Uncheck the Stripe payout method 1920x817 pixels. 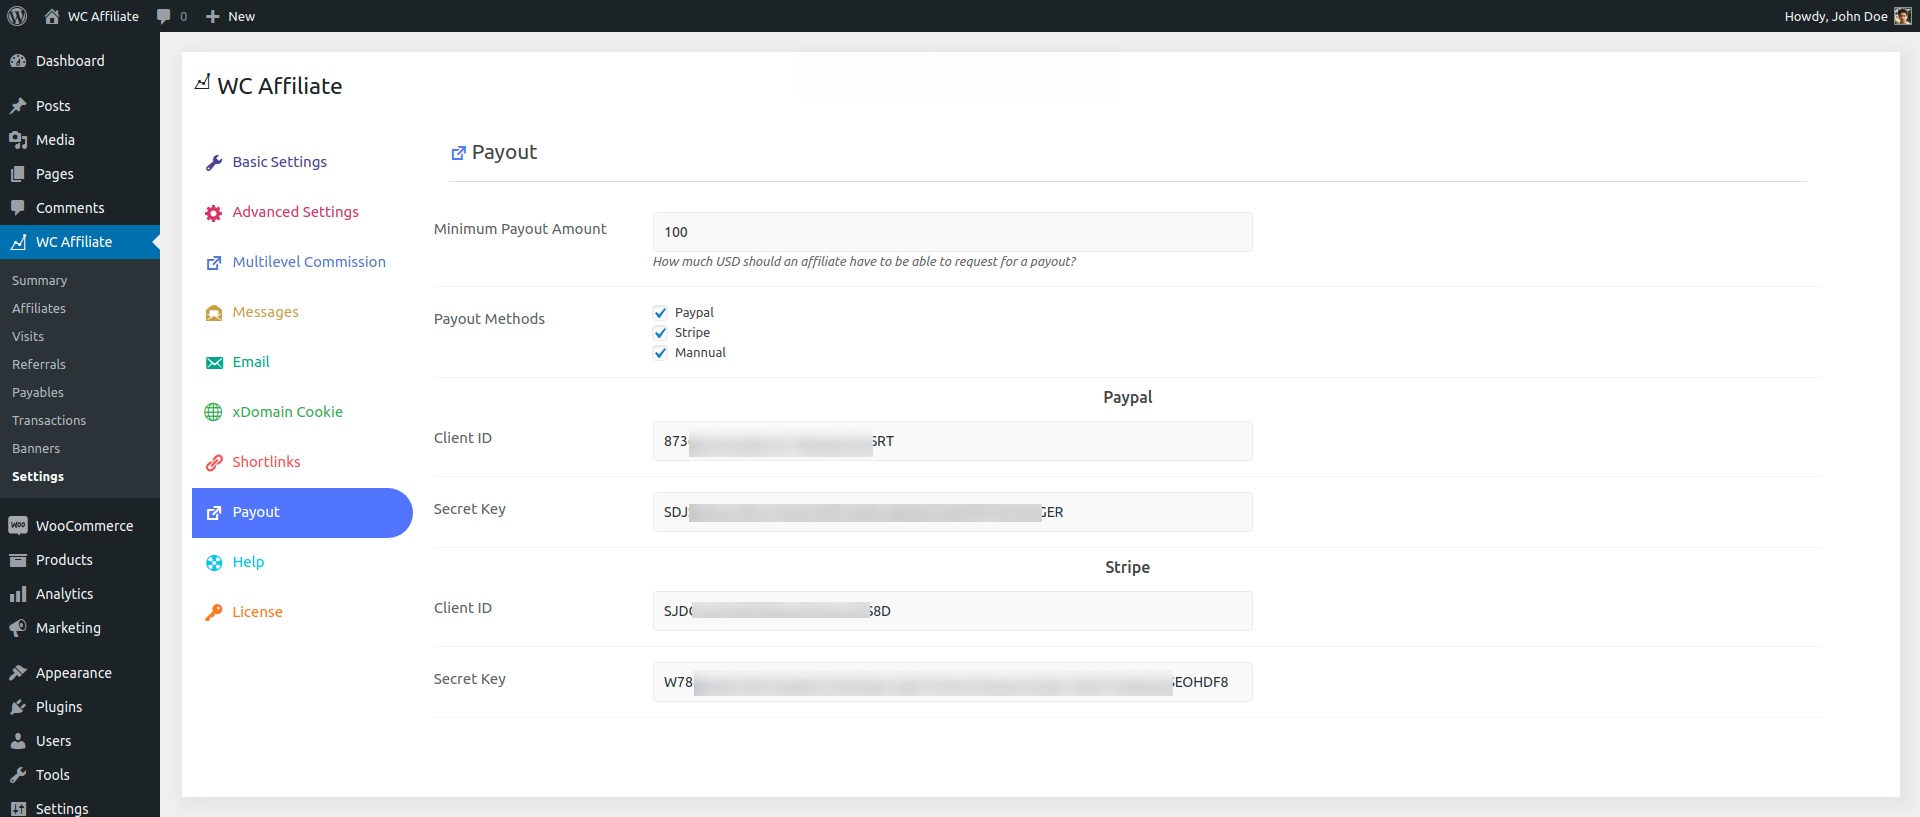pyautogui.click(x=660, y=333)
